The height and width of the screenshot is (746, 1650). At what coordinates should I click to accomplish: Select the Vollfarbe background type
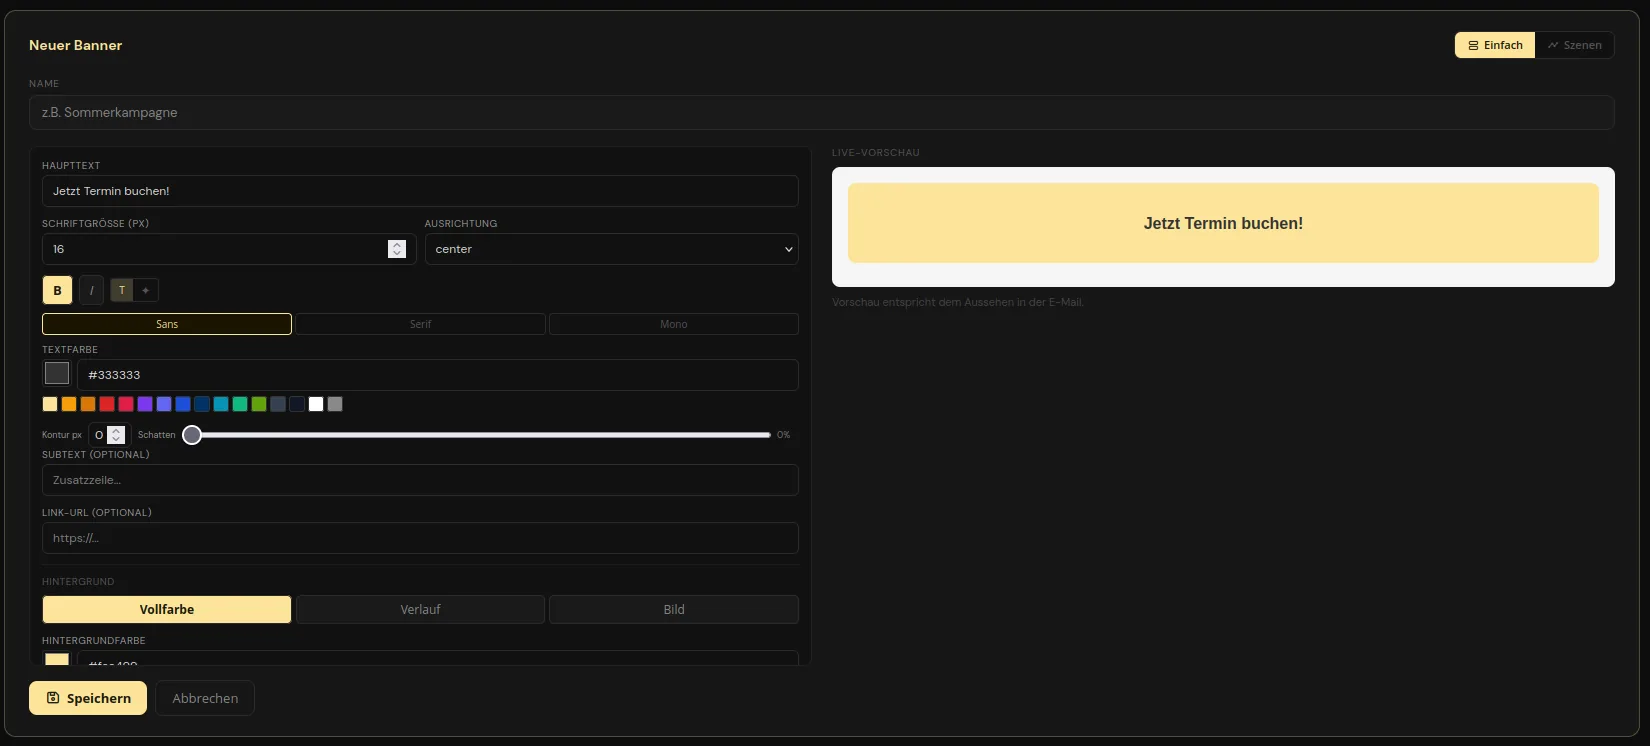167,609
